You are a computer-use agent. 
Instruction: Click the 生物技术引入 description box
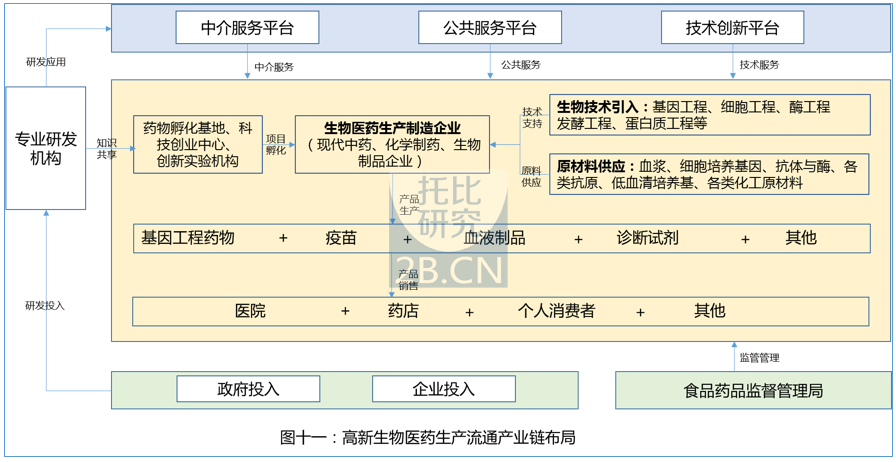[x=708, y=115]
